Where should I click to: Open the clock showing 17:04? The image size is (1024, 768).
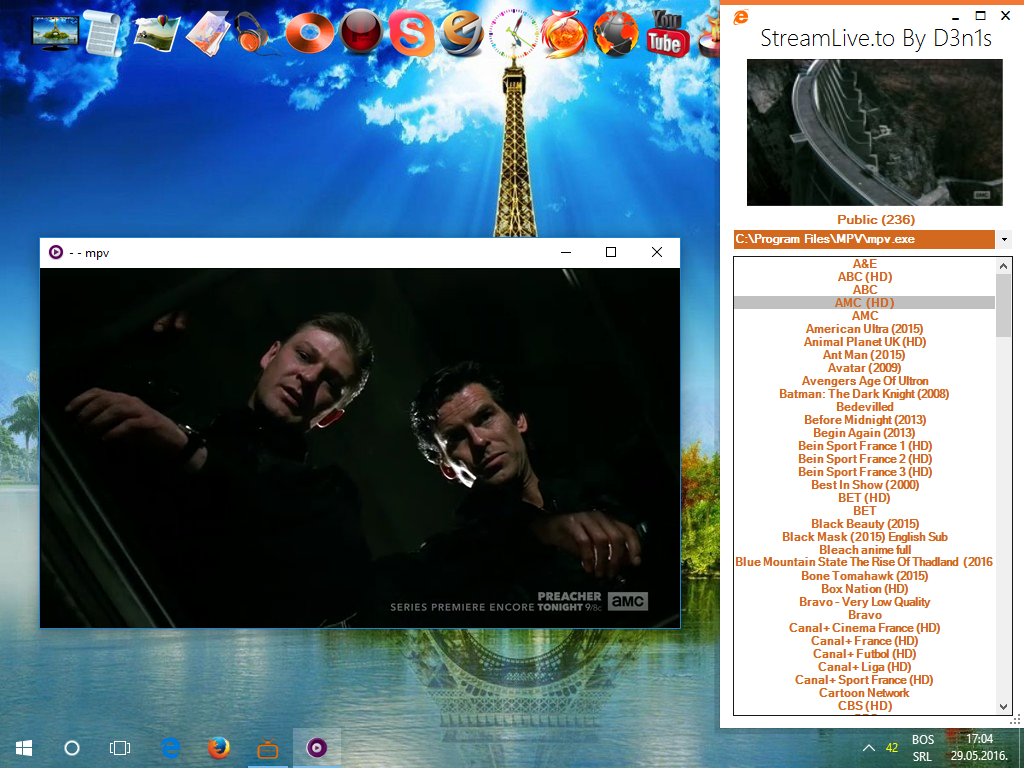(x=978, y=748)
